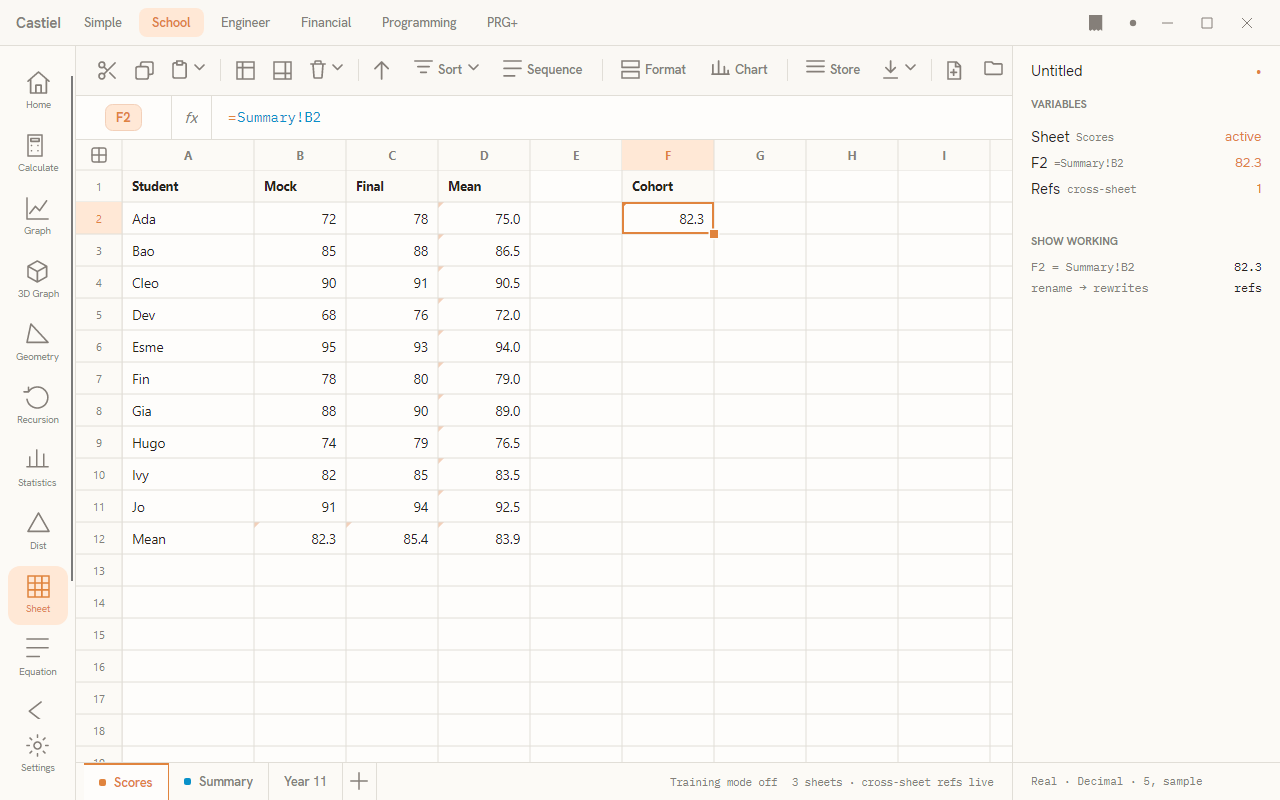Click the Untitled document title
This screenshot has height=800, width=1280.
click(x=1057, y=71)
